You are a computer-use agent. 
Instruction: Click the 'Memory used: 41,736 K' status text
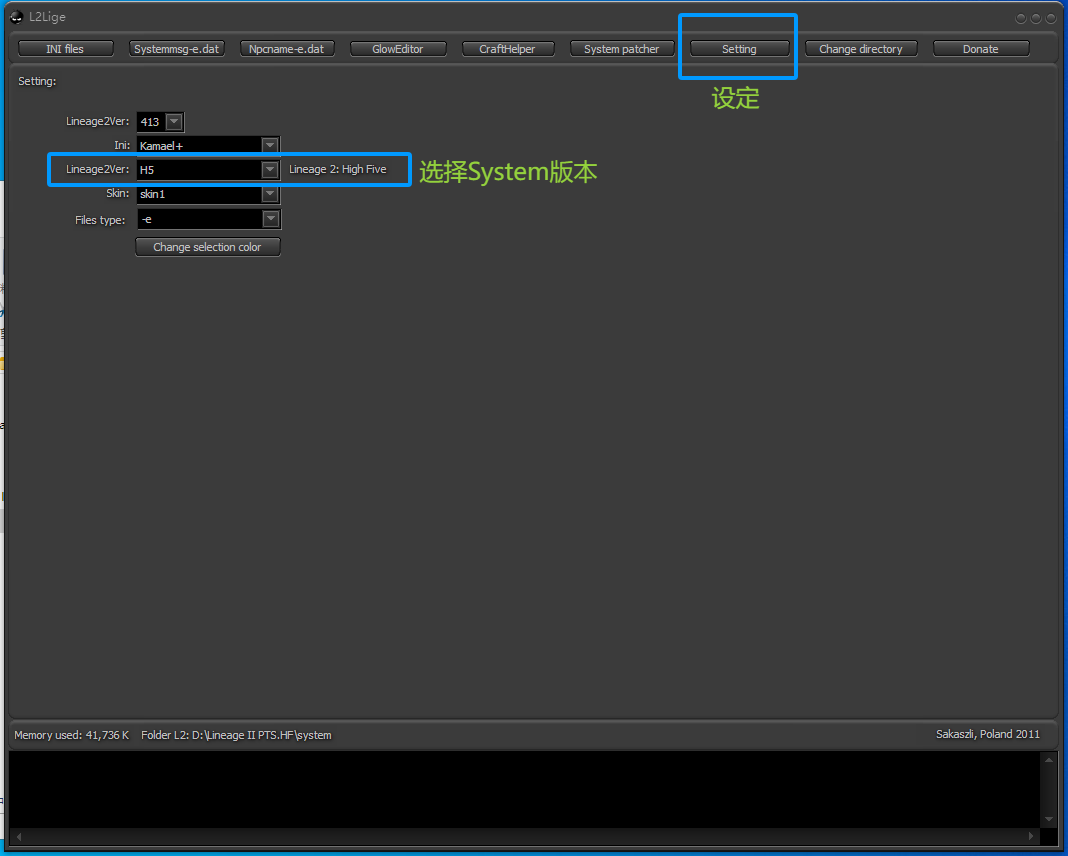click(x=72, y=735)
